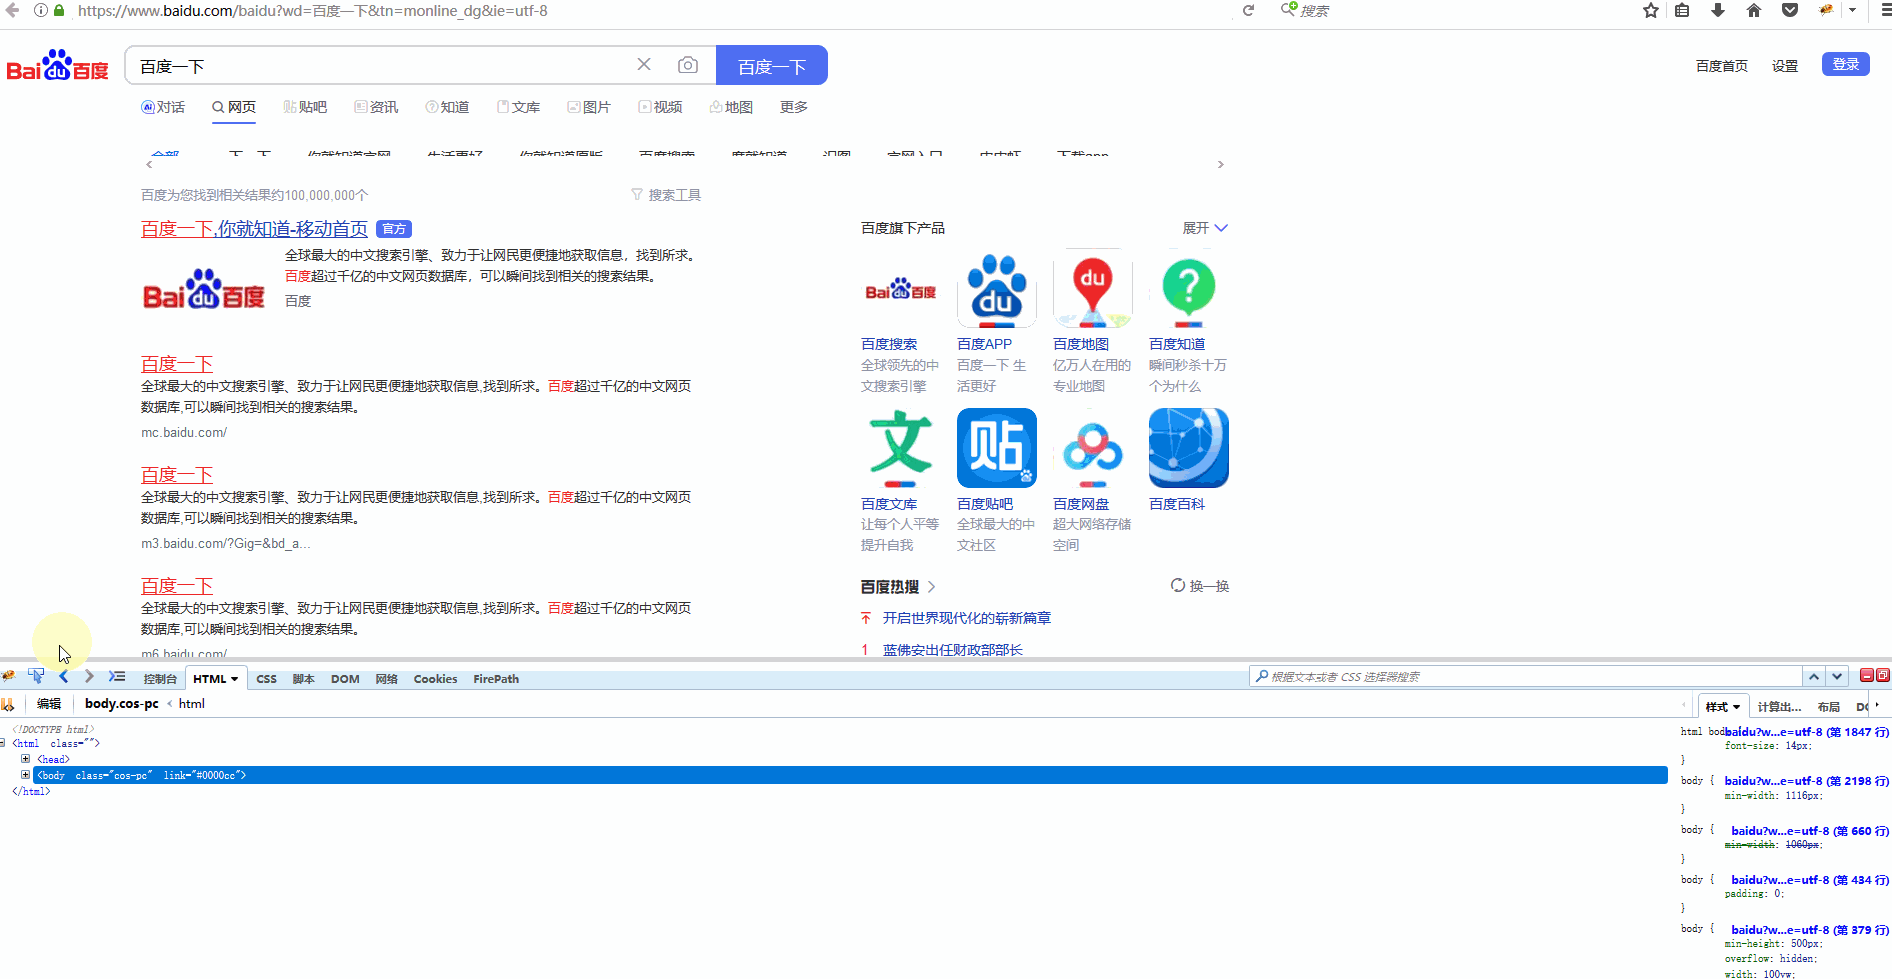This screenshot has width=1892, height=979.
Task: Open the 更多 search categories menu
Action: click(x=794, y=107)
